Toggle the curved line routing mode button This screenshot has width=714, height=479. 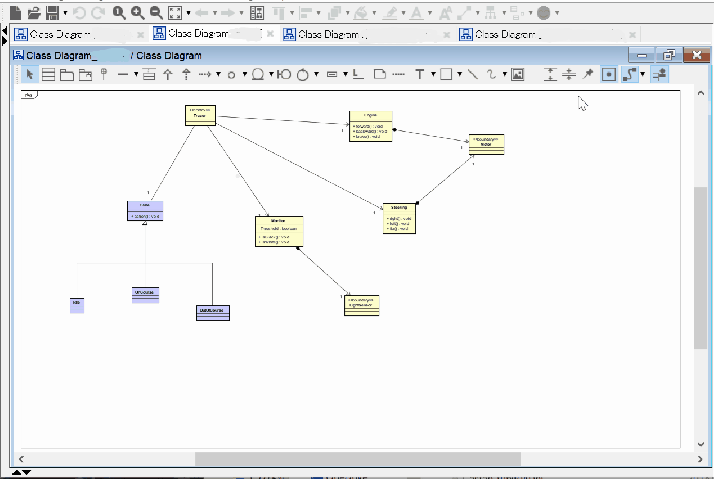pyautogui.click(x=629, y=74)
